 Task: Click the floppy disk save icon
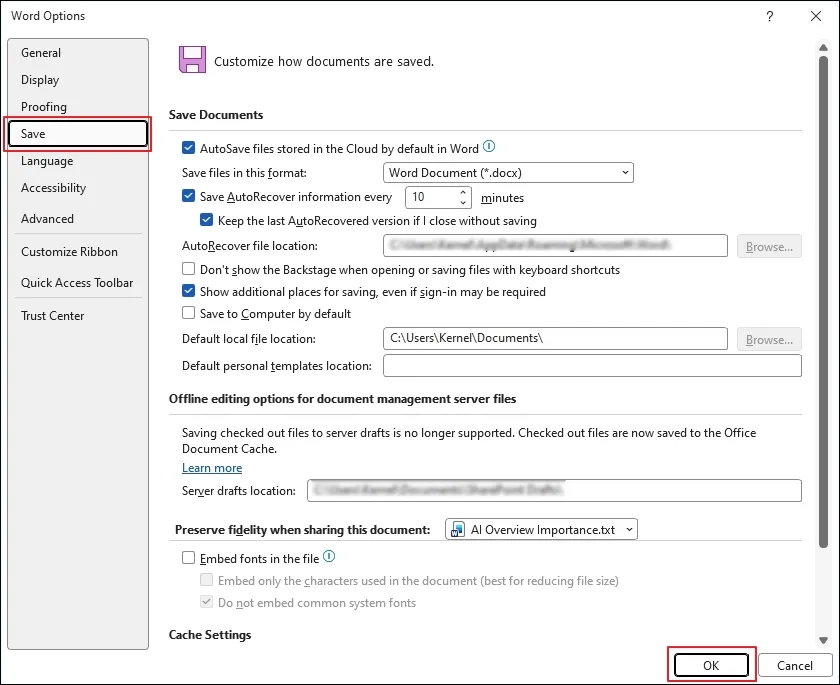pyautogui.click(x=192, y=59)
